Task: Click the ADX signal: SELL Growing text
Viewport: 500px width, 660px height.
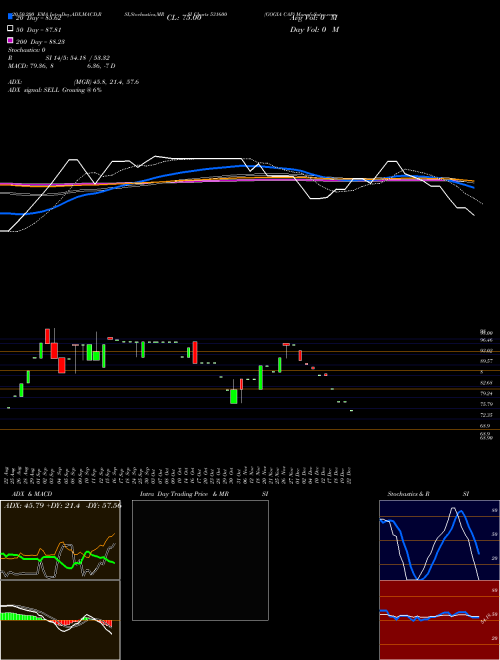Action: point(55,90)
